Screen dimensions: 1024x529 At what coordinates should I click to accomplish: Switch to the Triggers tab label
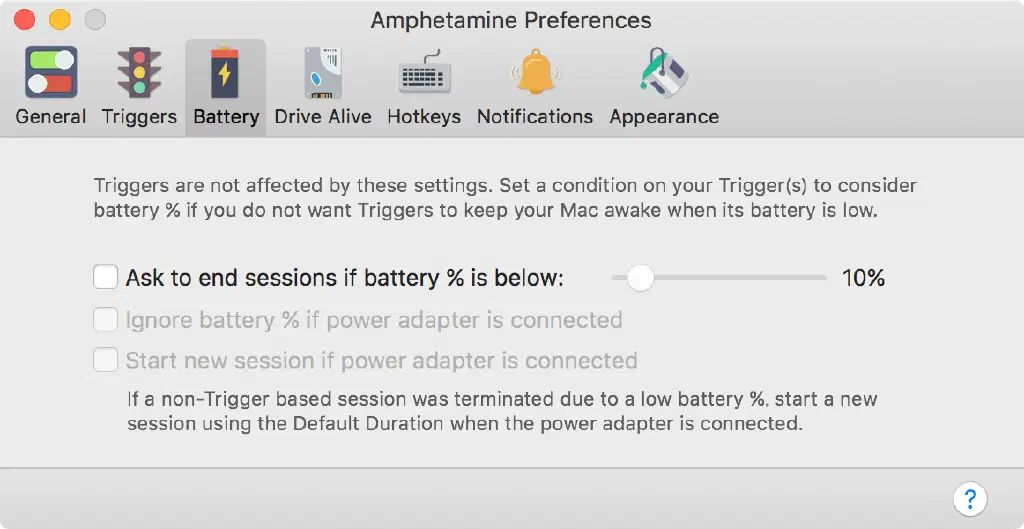coord(139,117)
